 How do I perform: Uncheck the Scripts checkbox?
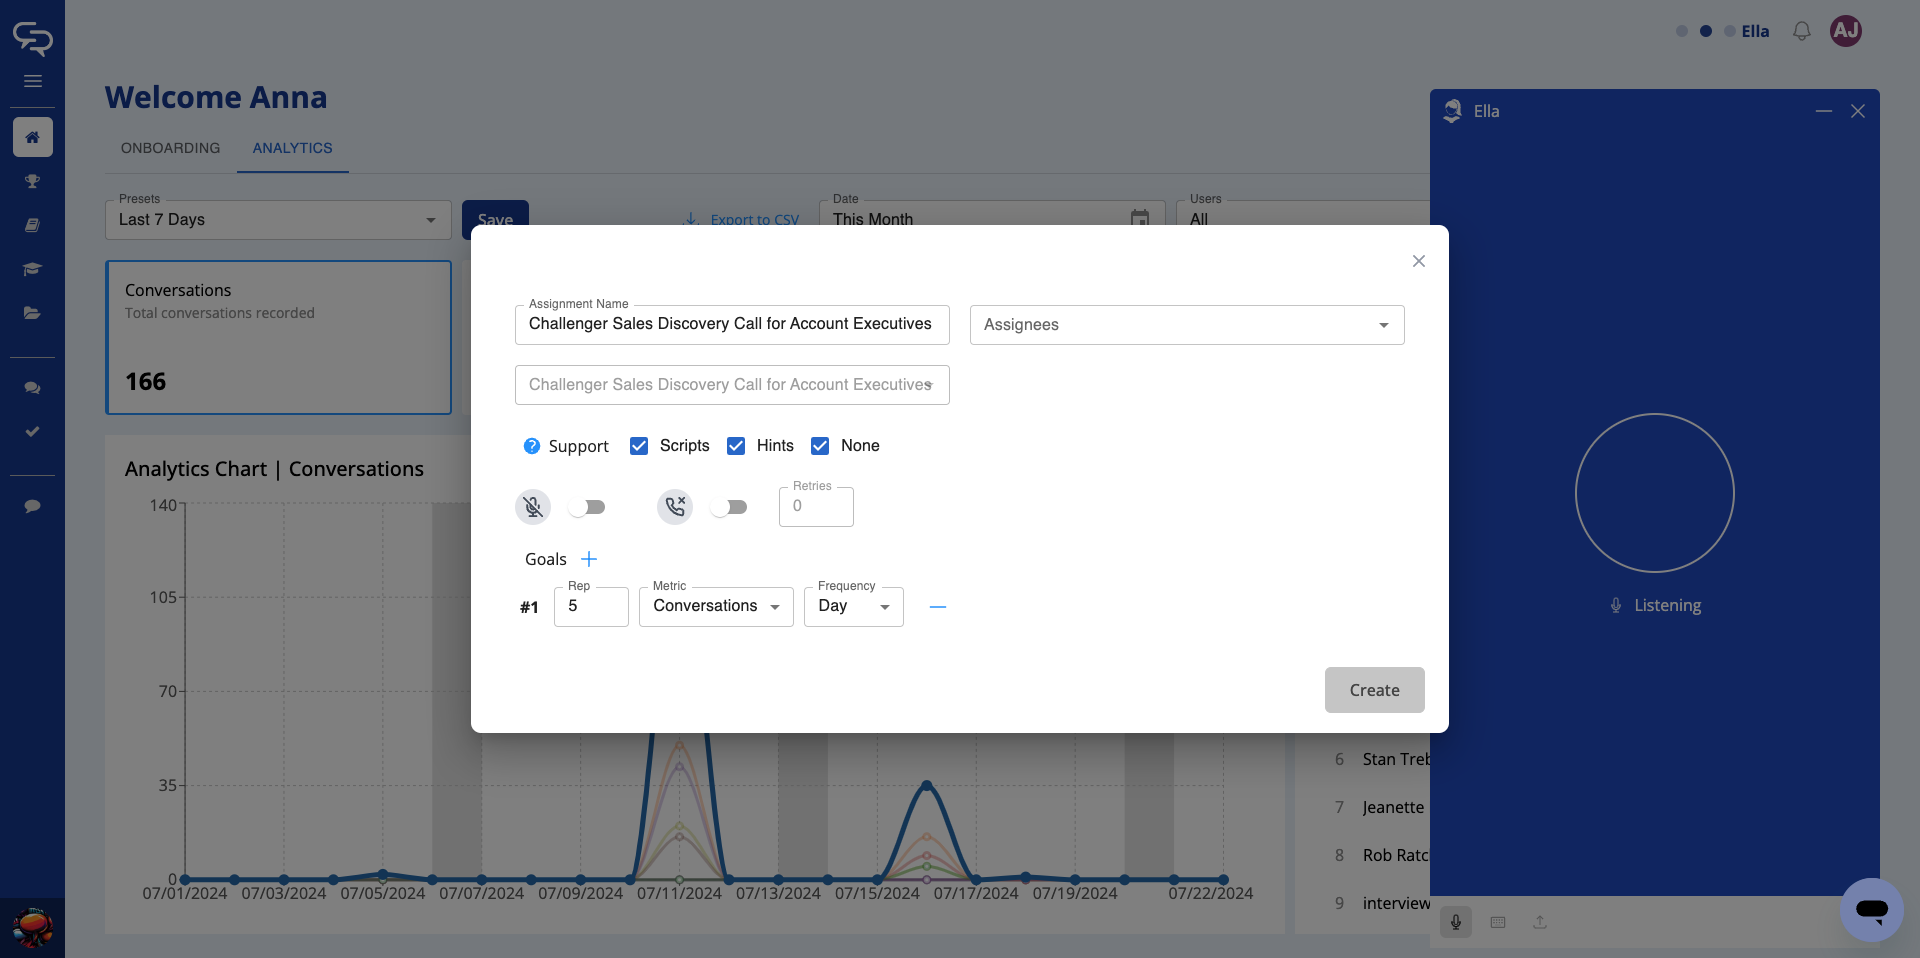(639, 446)
